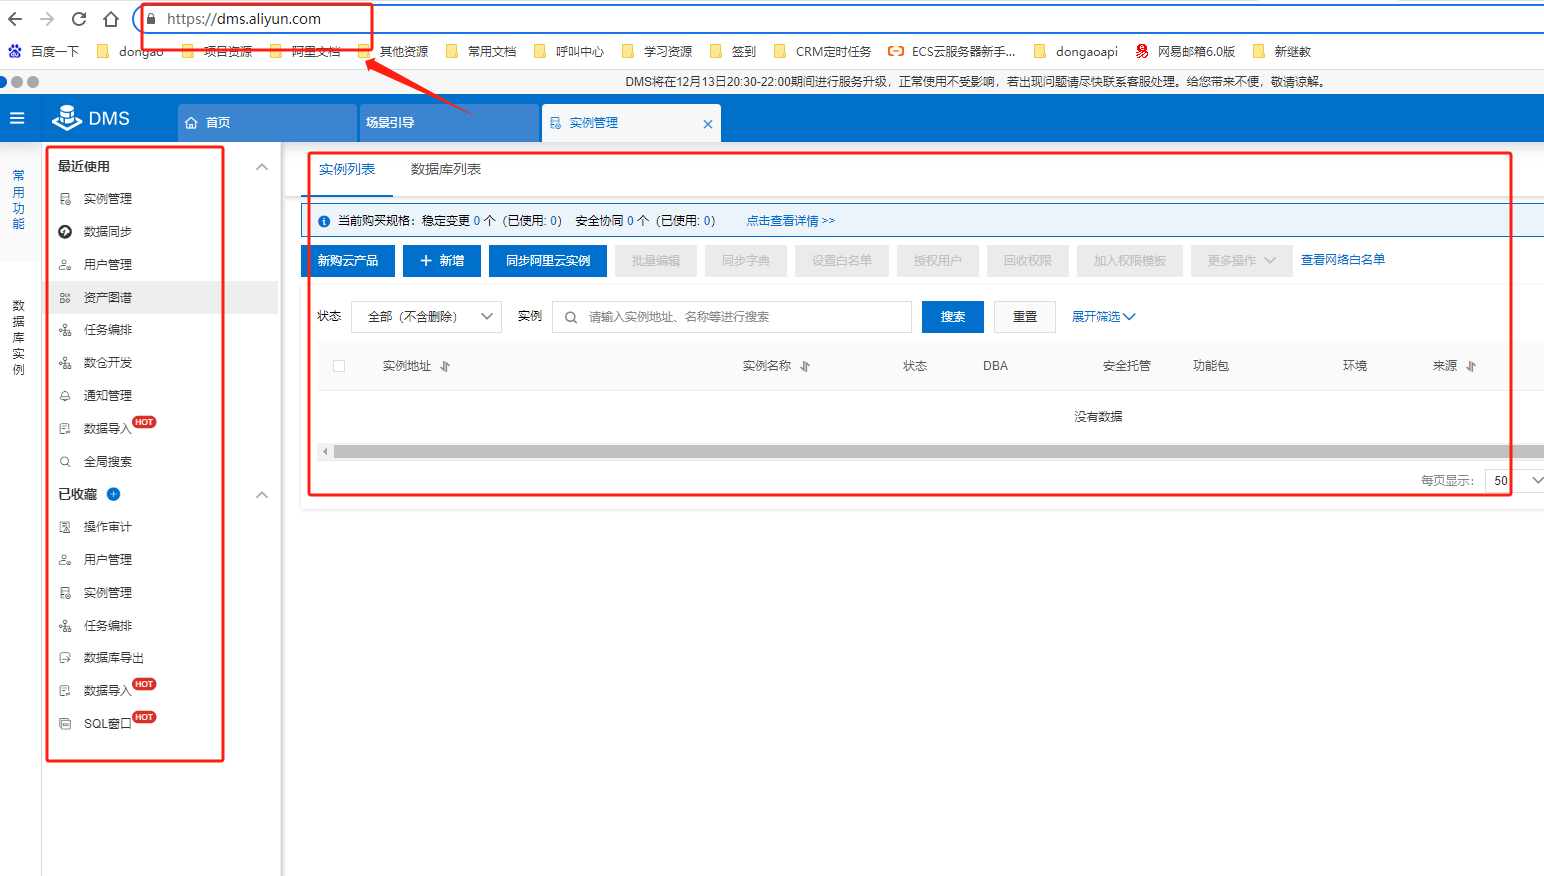Click the browser forward arrow
This screenshot has height=876, width=1544.
tap(47, 19)
